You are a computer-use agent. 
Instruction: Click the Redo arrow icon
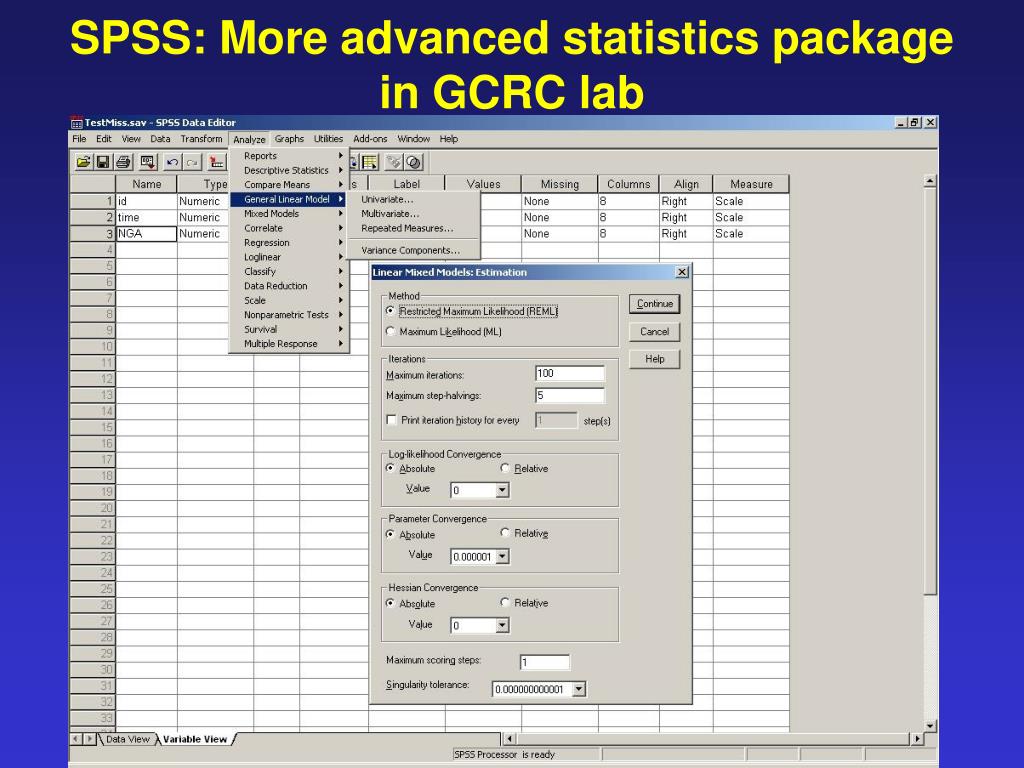coord(193,161)
